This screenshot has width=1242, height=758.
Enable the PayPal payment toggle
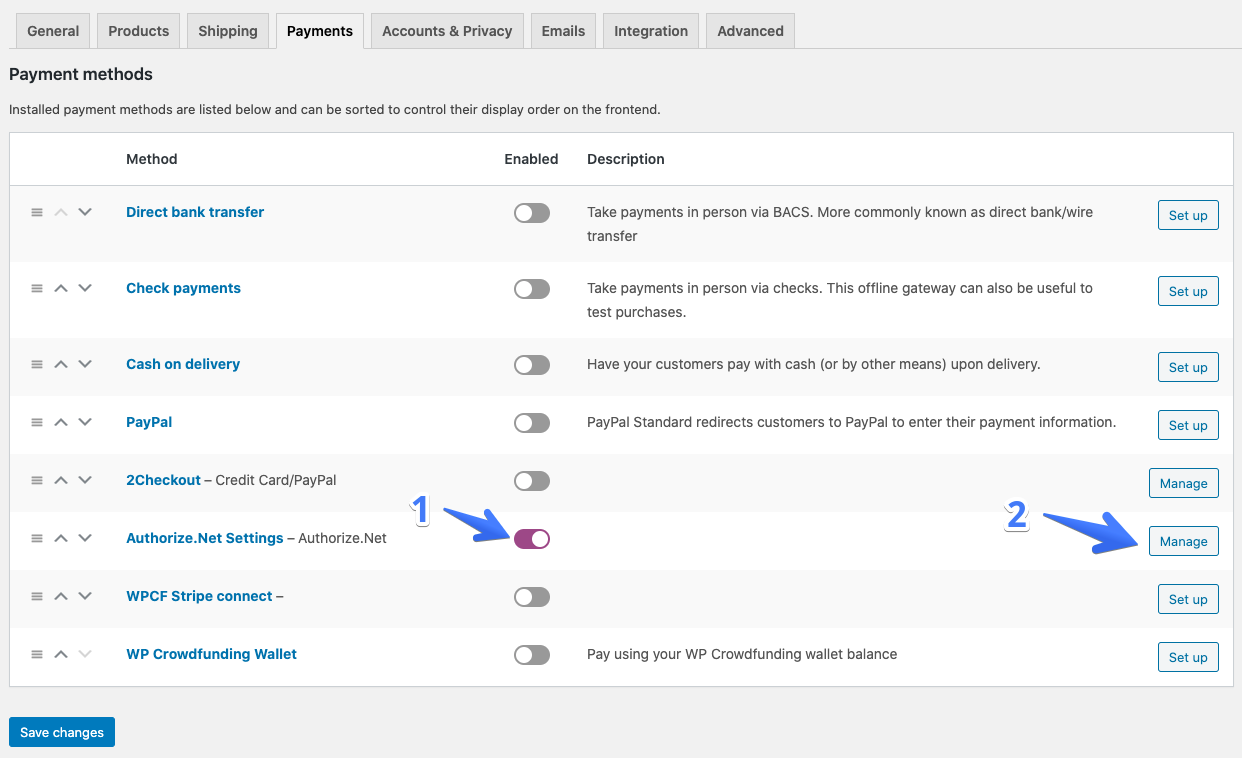click(x=532, y=423)
